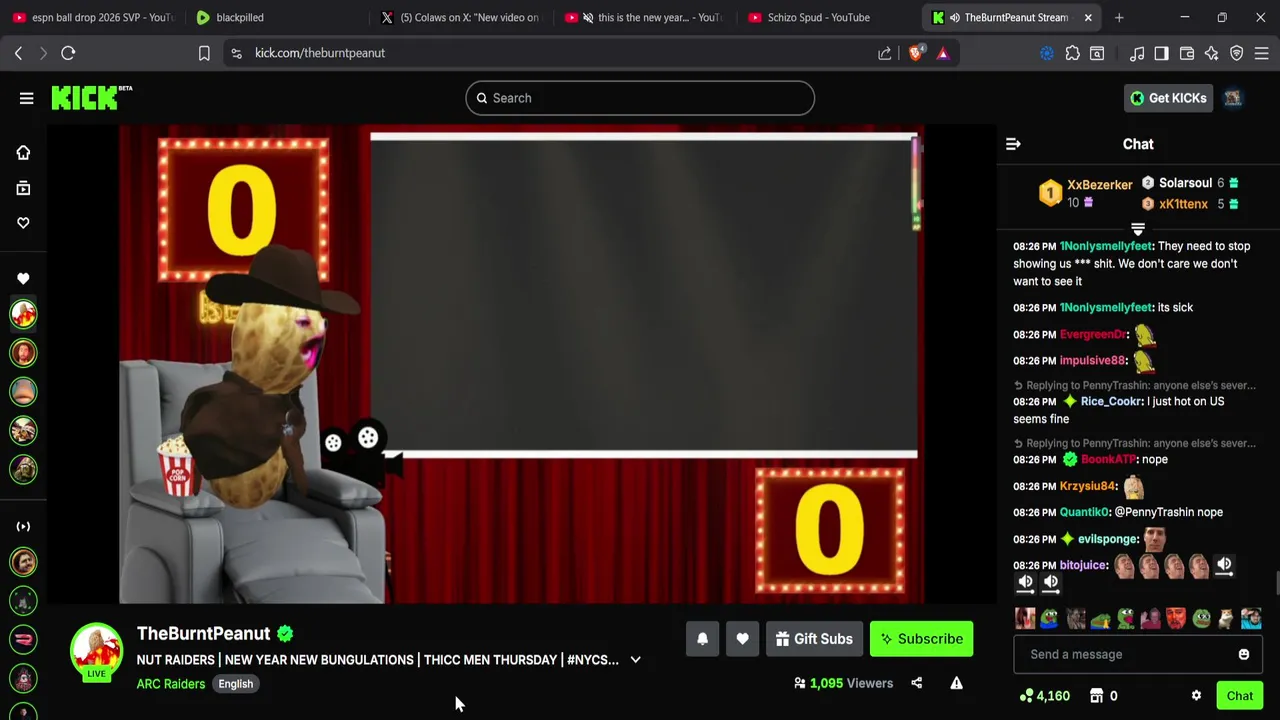
Task: Click Solarsoul in chat leaderboard
Action: (1185, 183)
